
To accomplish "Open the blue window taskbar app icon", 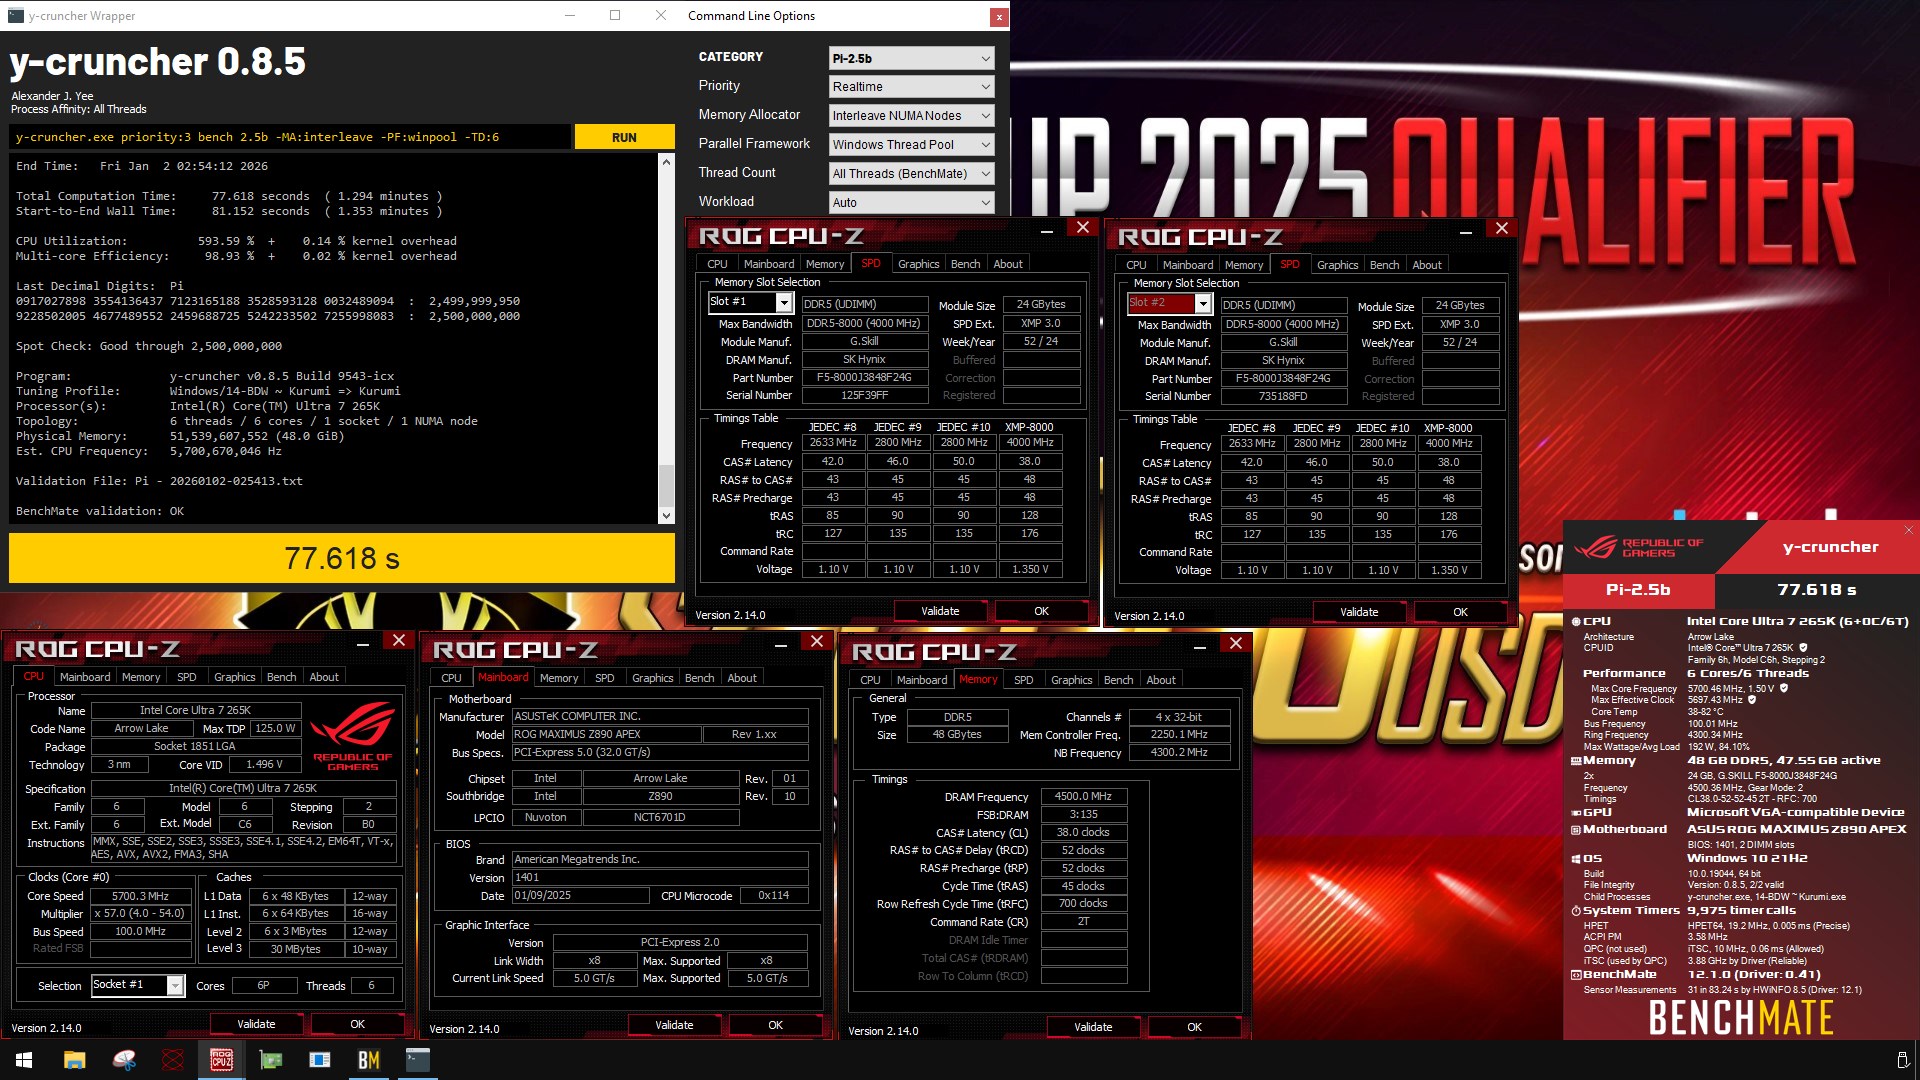I will tap(320, 1060).
